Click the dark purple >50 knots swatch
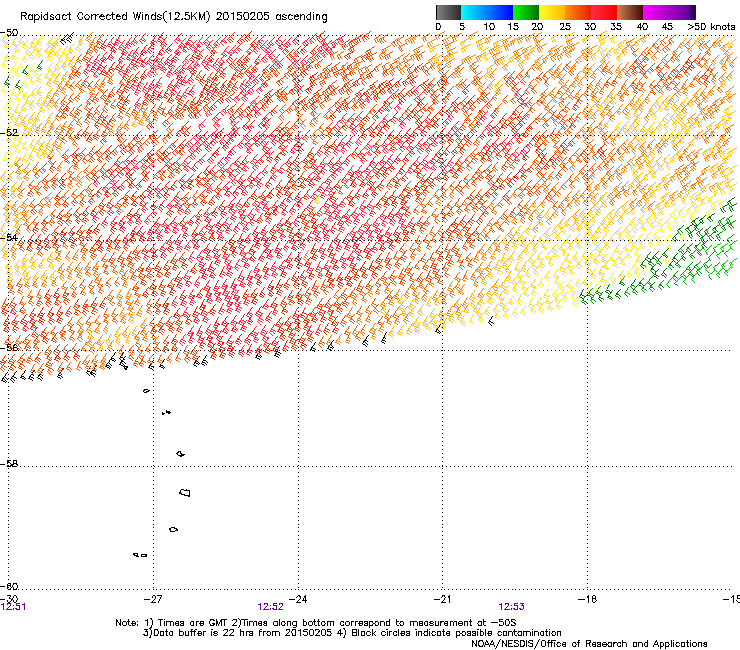This screenshot has height=650, width=740. click(x=692, y=12)
